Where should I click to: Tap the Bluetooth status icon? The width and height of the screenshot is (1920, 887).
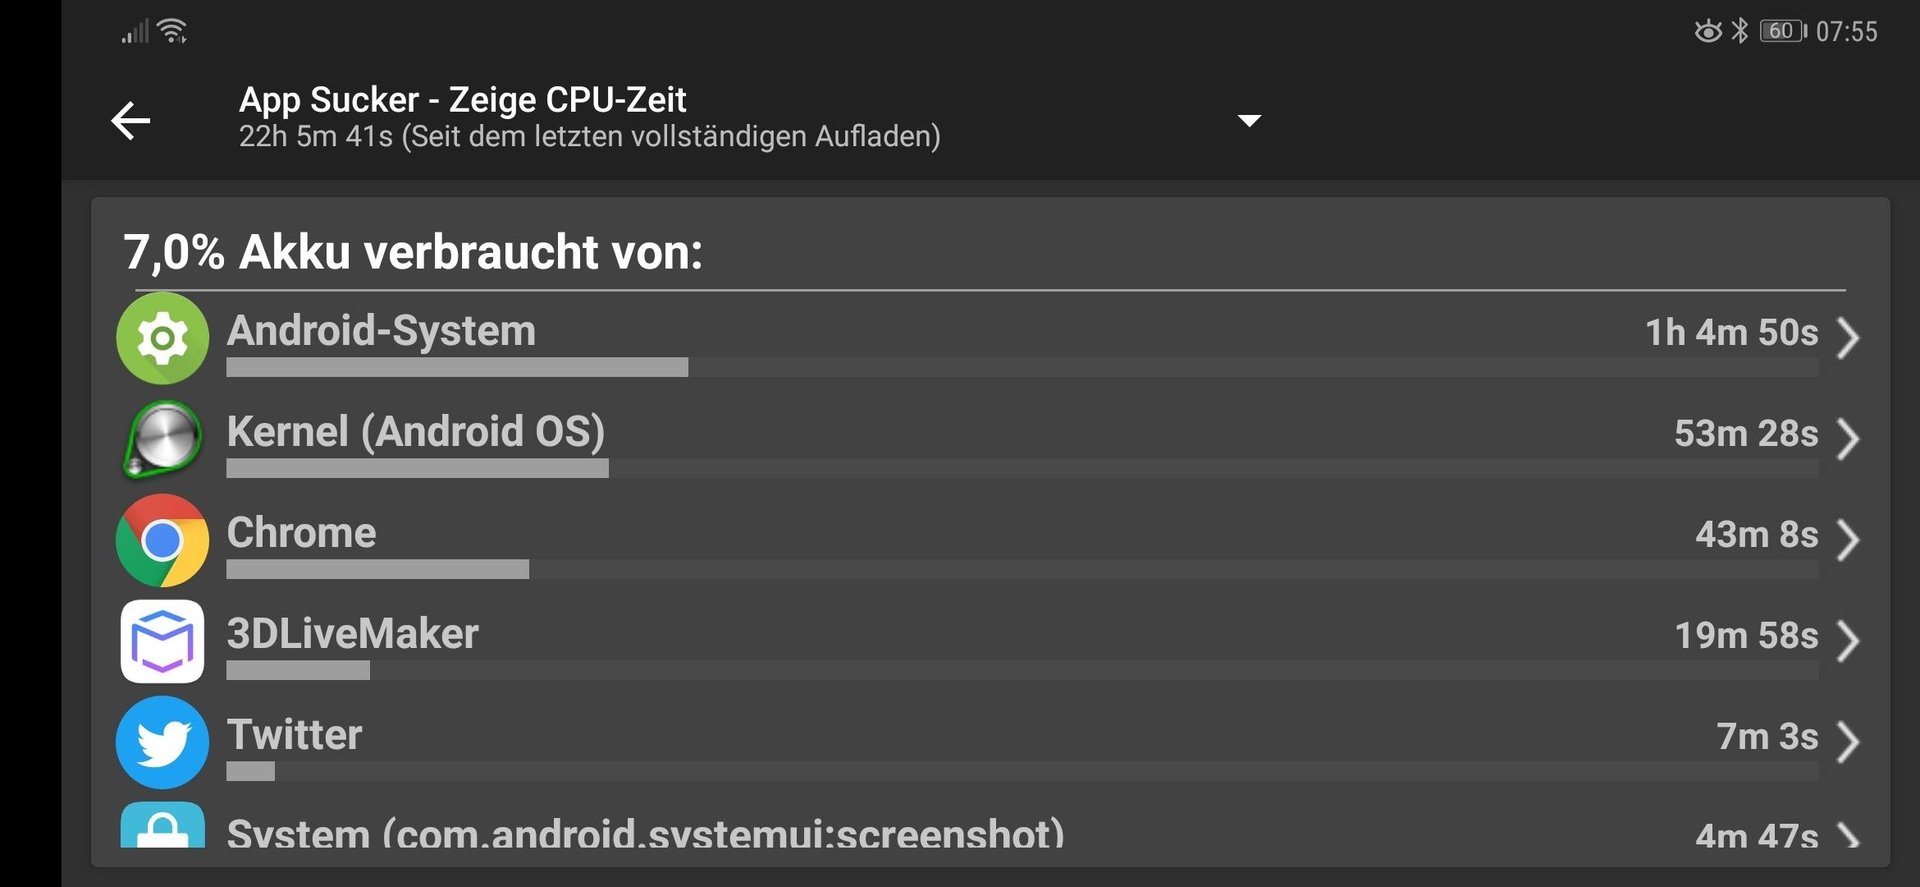click(x=1740, y=31)
